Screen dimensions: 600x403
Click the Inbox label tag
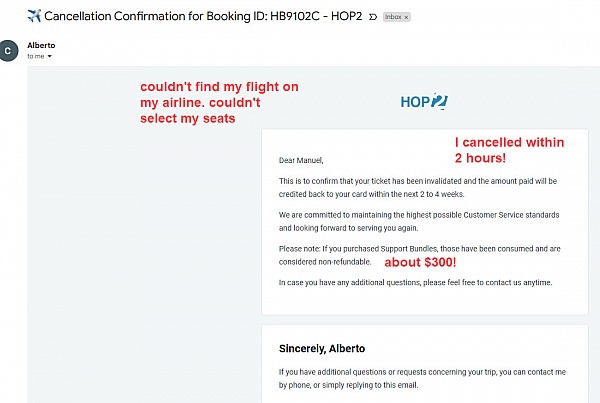(394, 18)
